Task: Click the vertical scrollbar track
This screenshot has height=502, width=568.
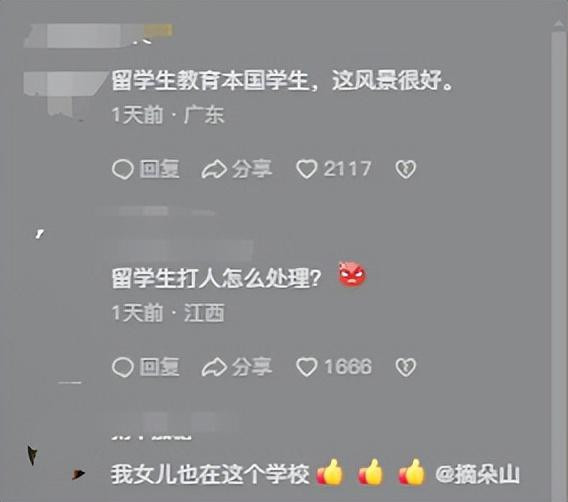Action: [559, 264]
